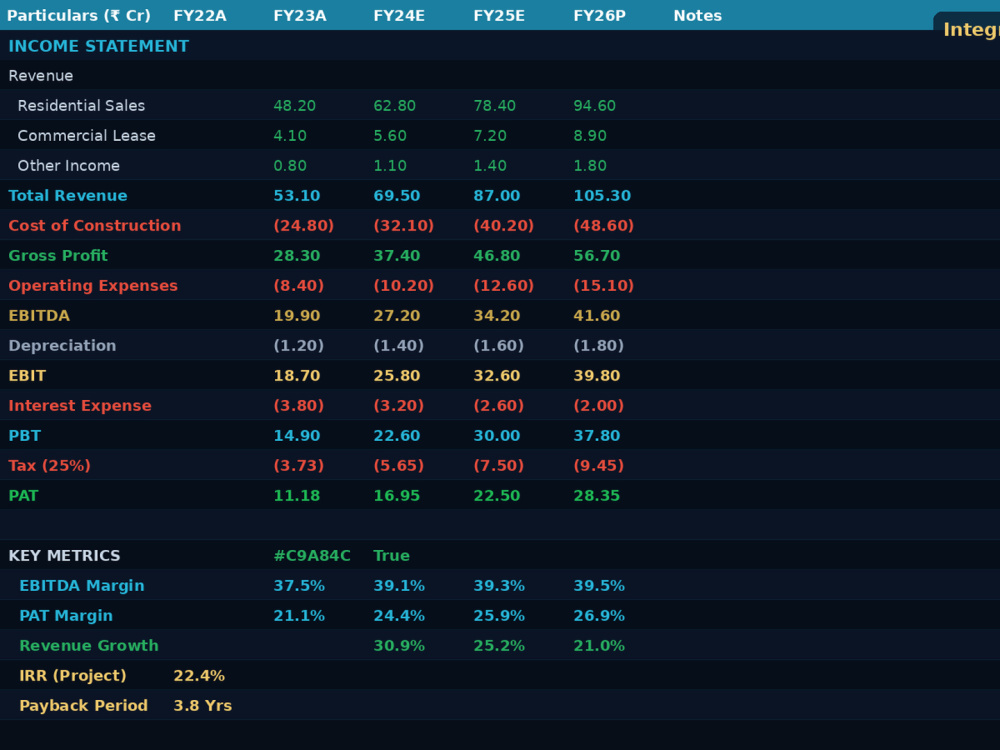Click Other Income FY25E value 1.40

coord(490,166)
